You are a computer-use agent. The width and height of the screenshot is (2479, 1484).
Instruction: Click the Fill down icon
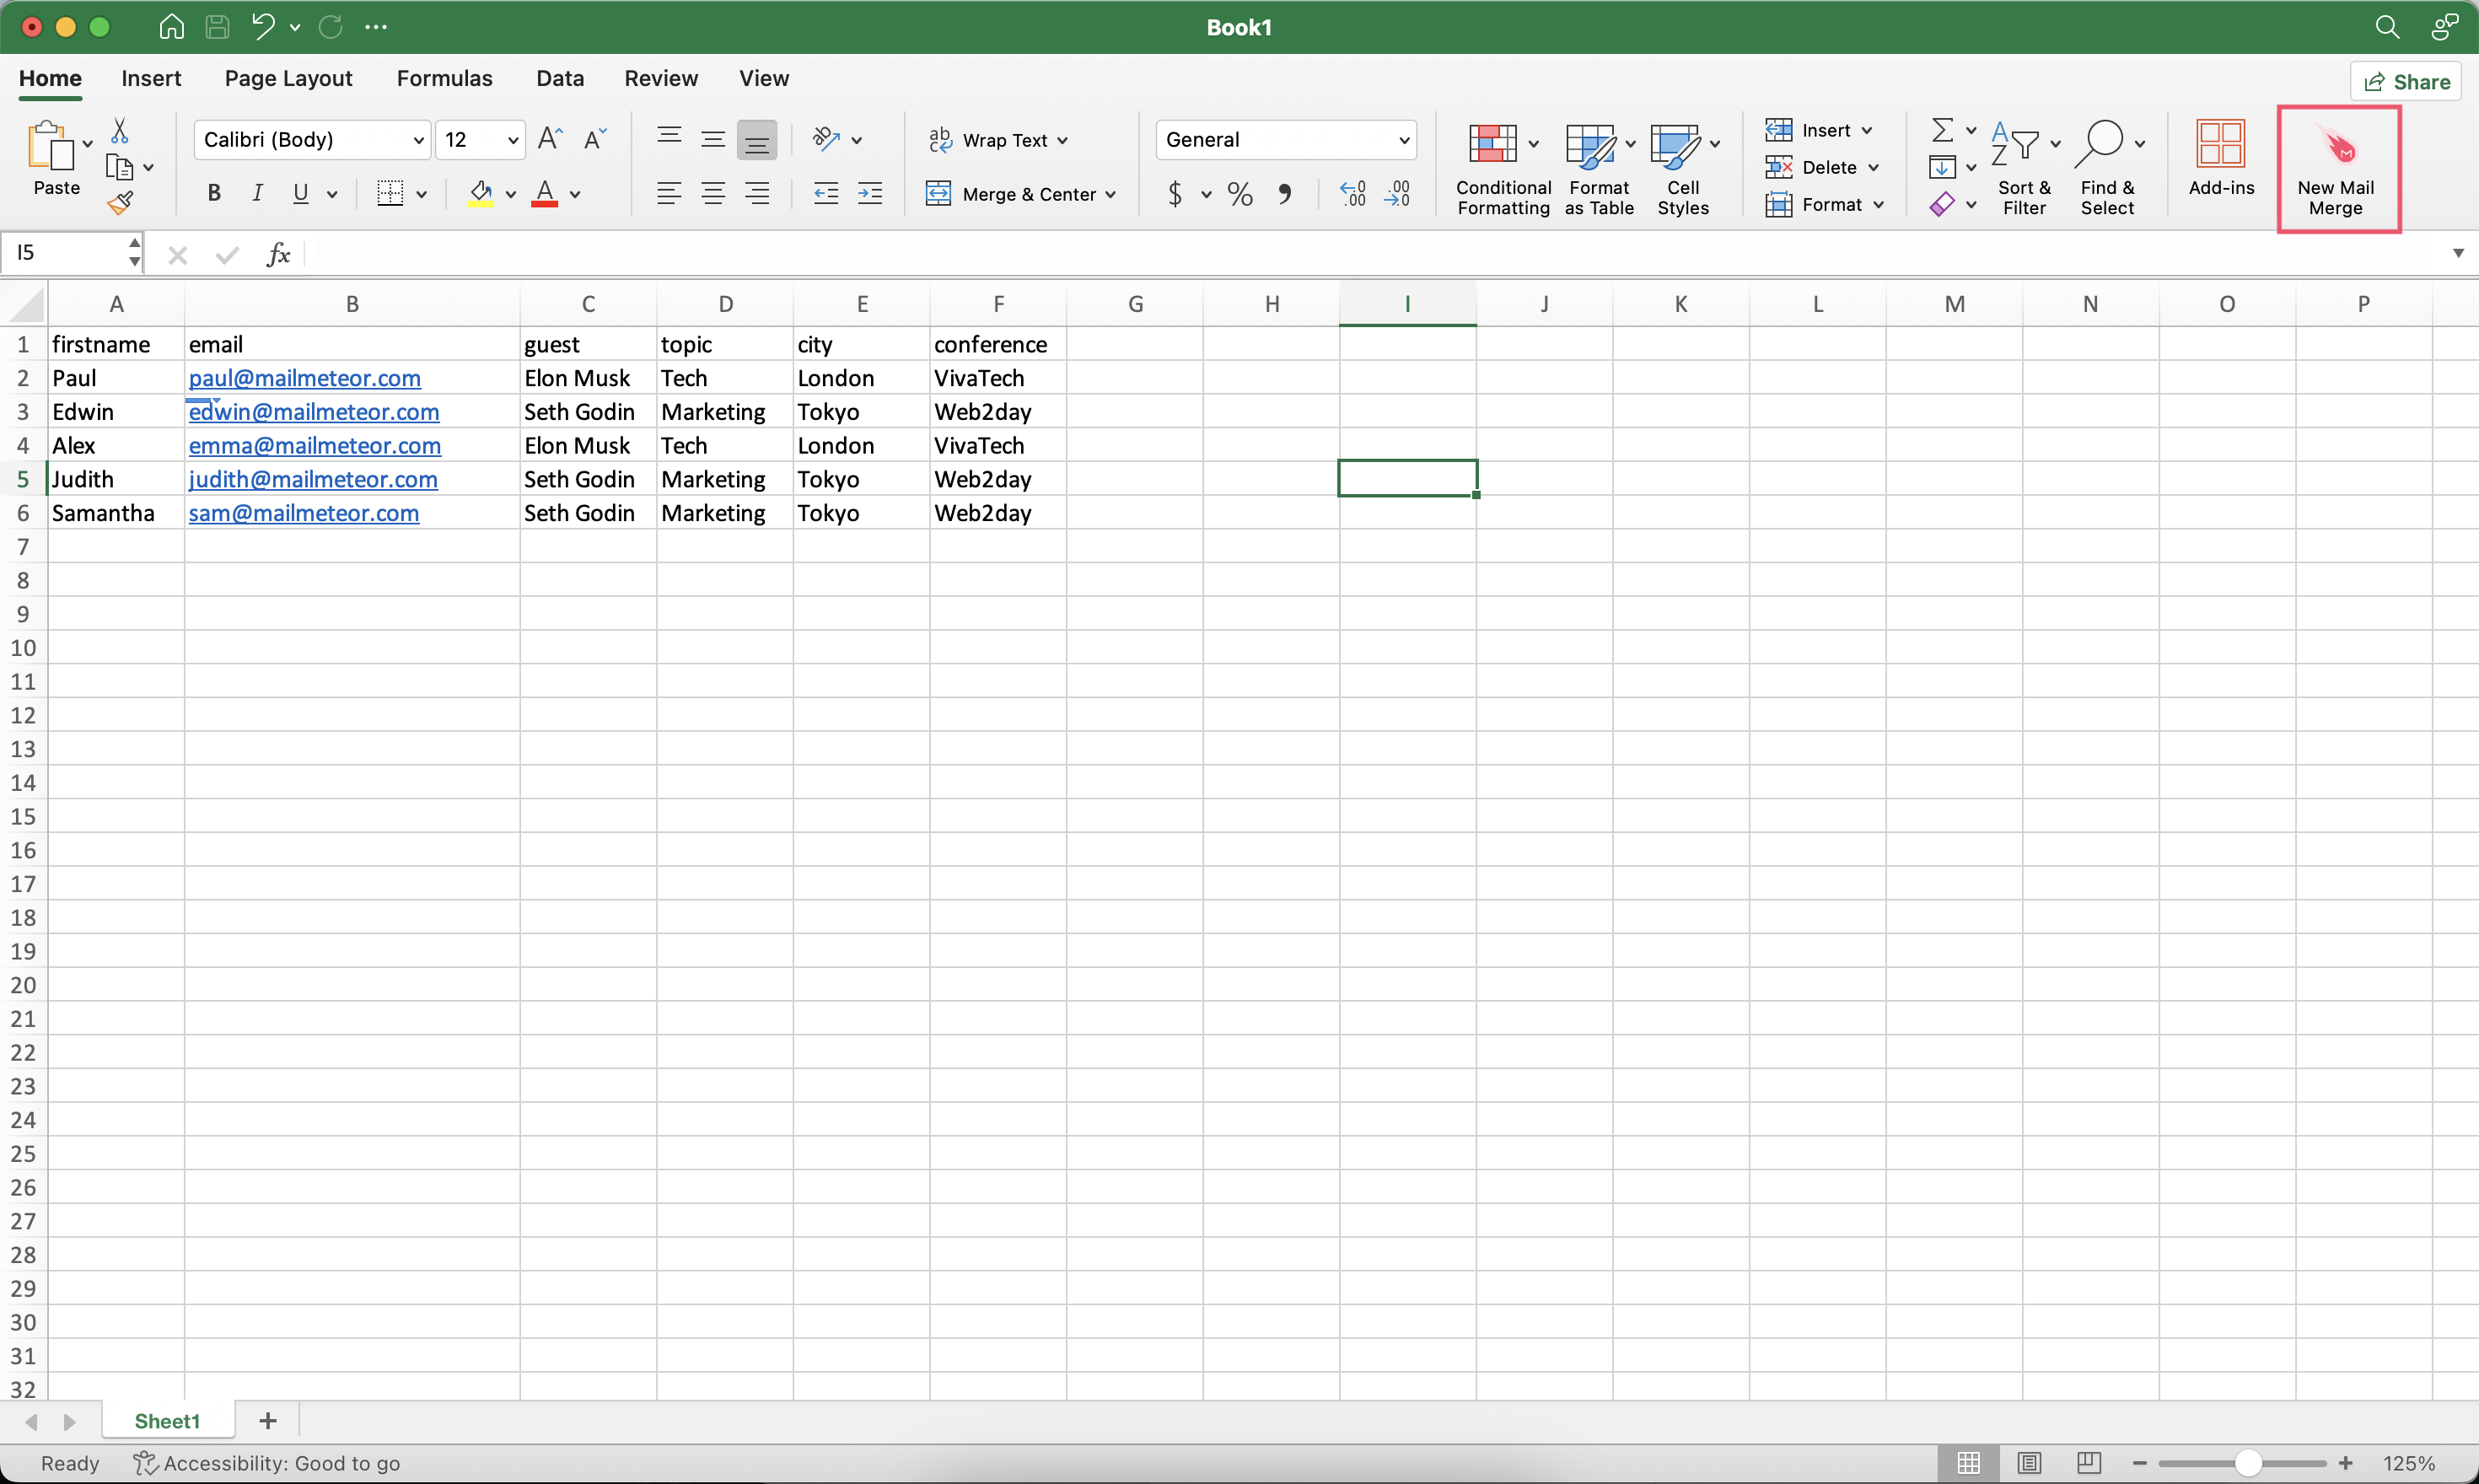click(x=1942, y=167)
